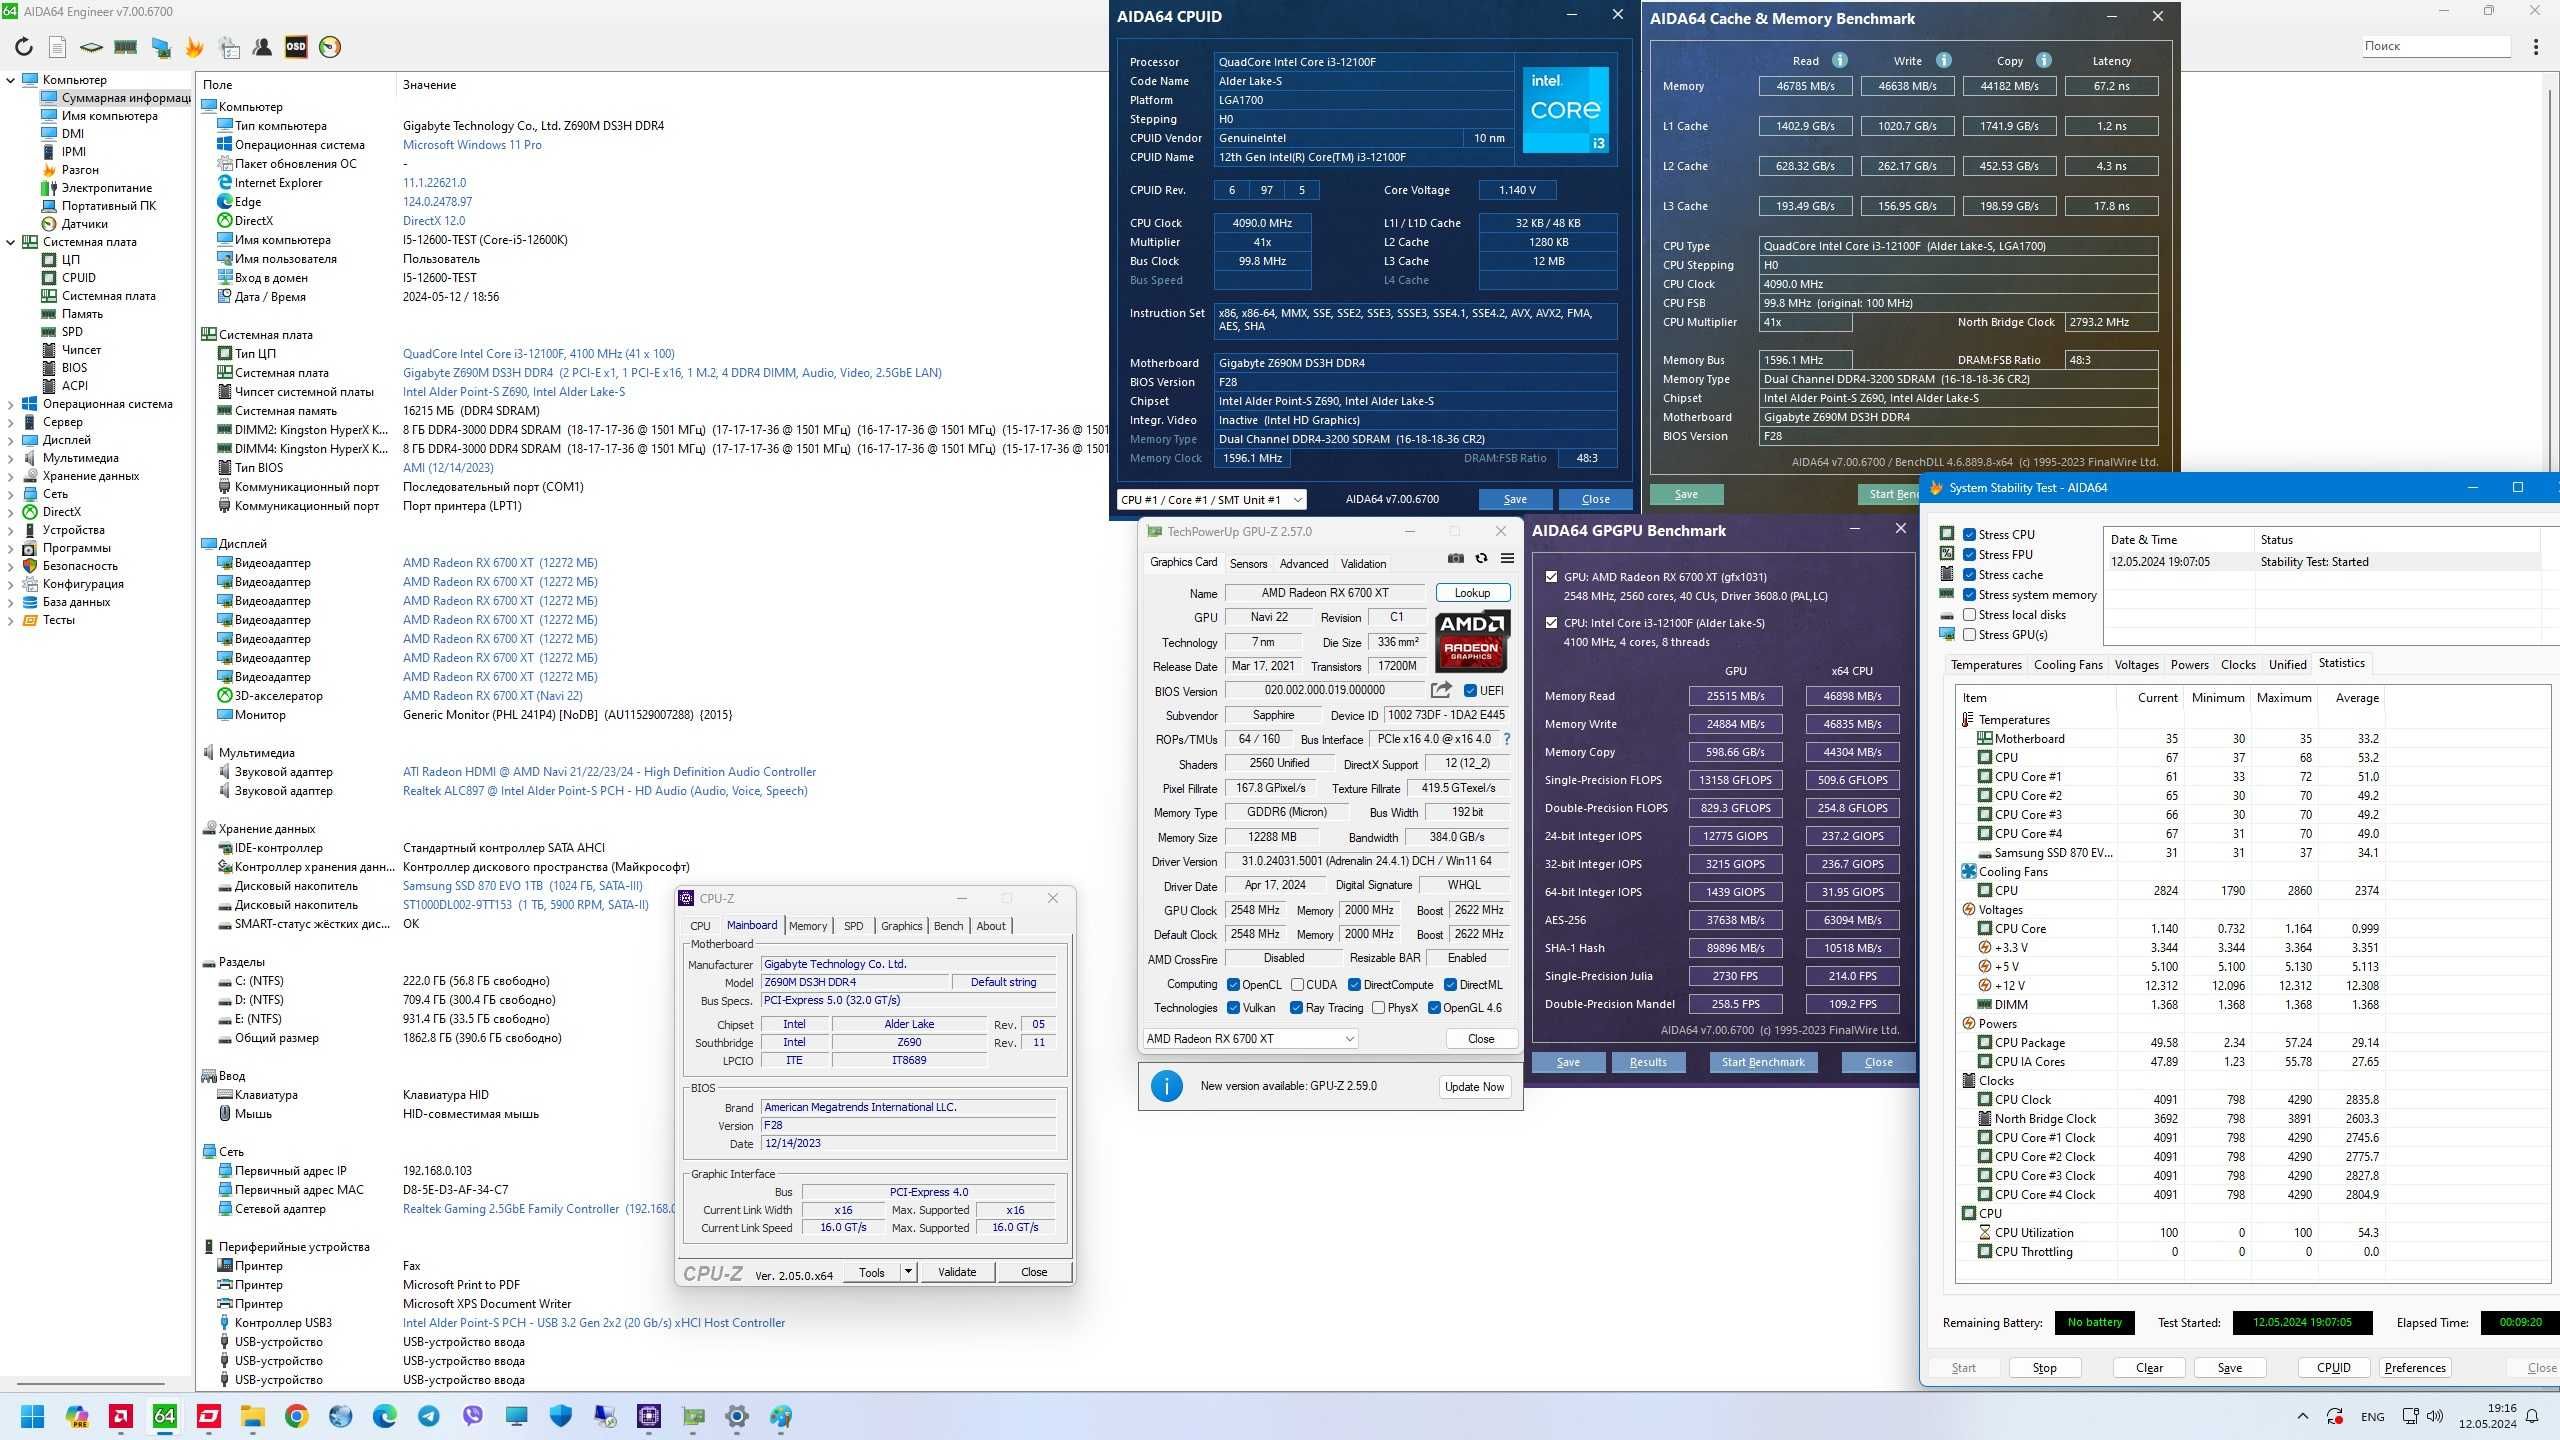2560x1440 pixels.
Task: Click the Update Now button in GPU-Z
Action: (1474, 1087)
